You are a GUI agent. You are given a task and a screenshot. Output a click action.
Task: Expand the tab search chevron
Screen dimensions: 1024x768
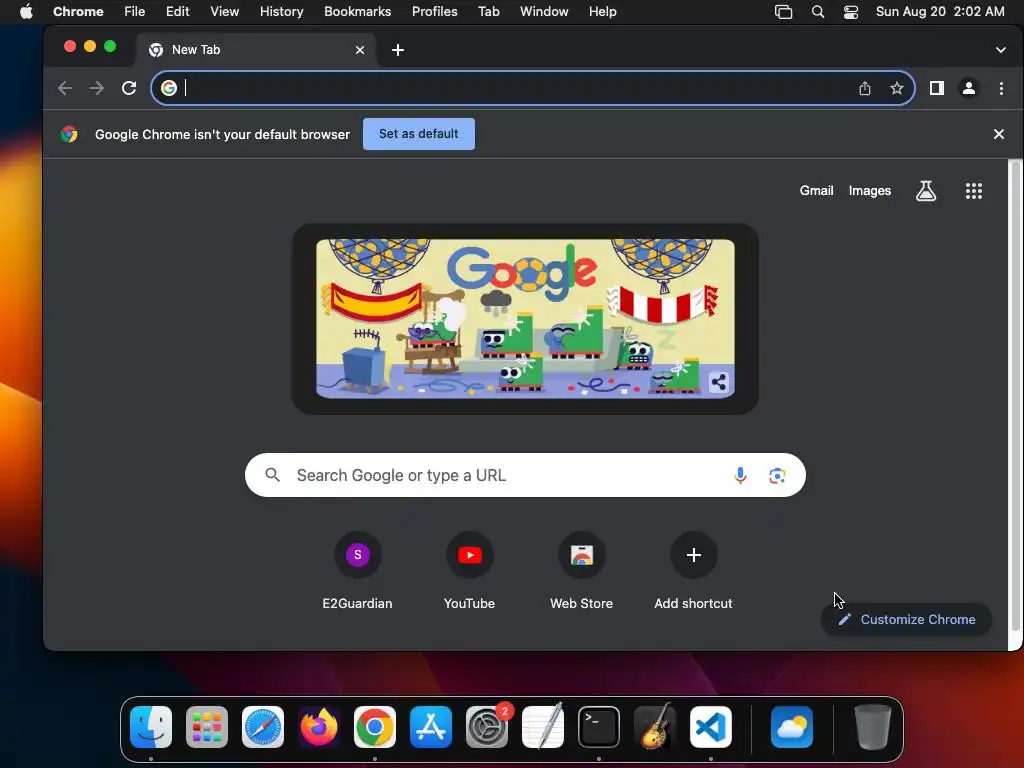coord(1000,50)
